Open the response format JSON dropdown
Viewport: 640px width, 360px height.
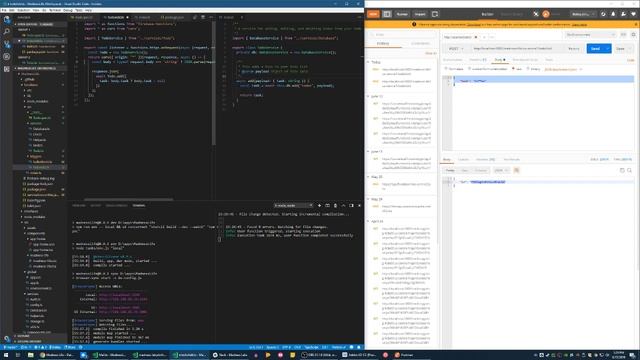501,170
